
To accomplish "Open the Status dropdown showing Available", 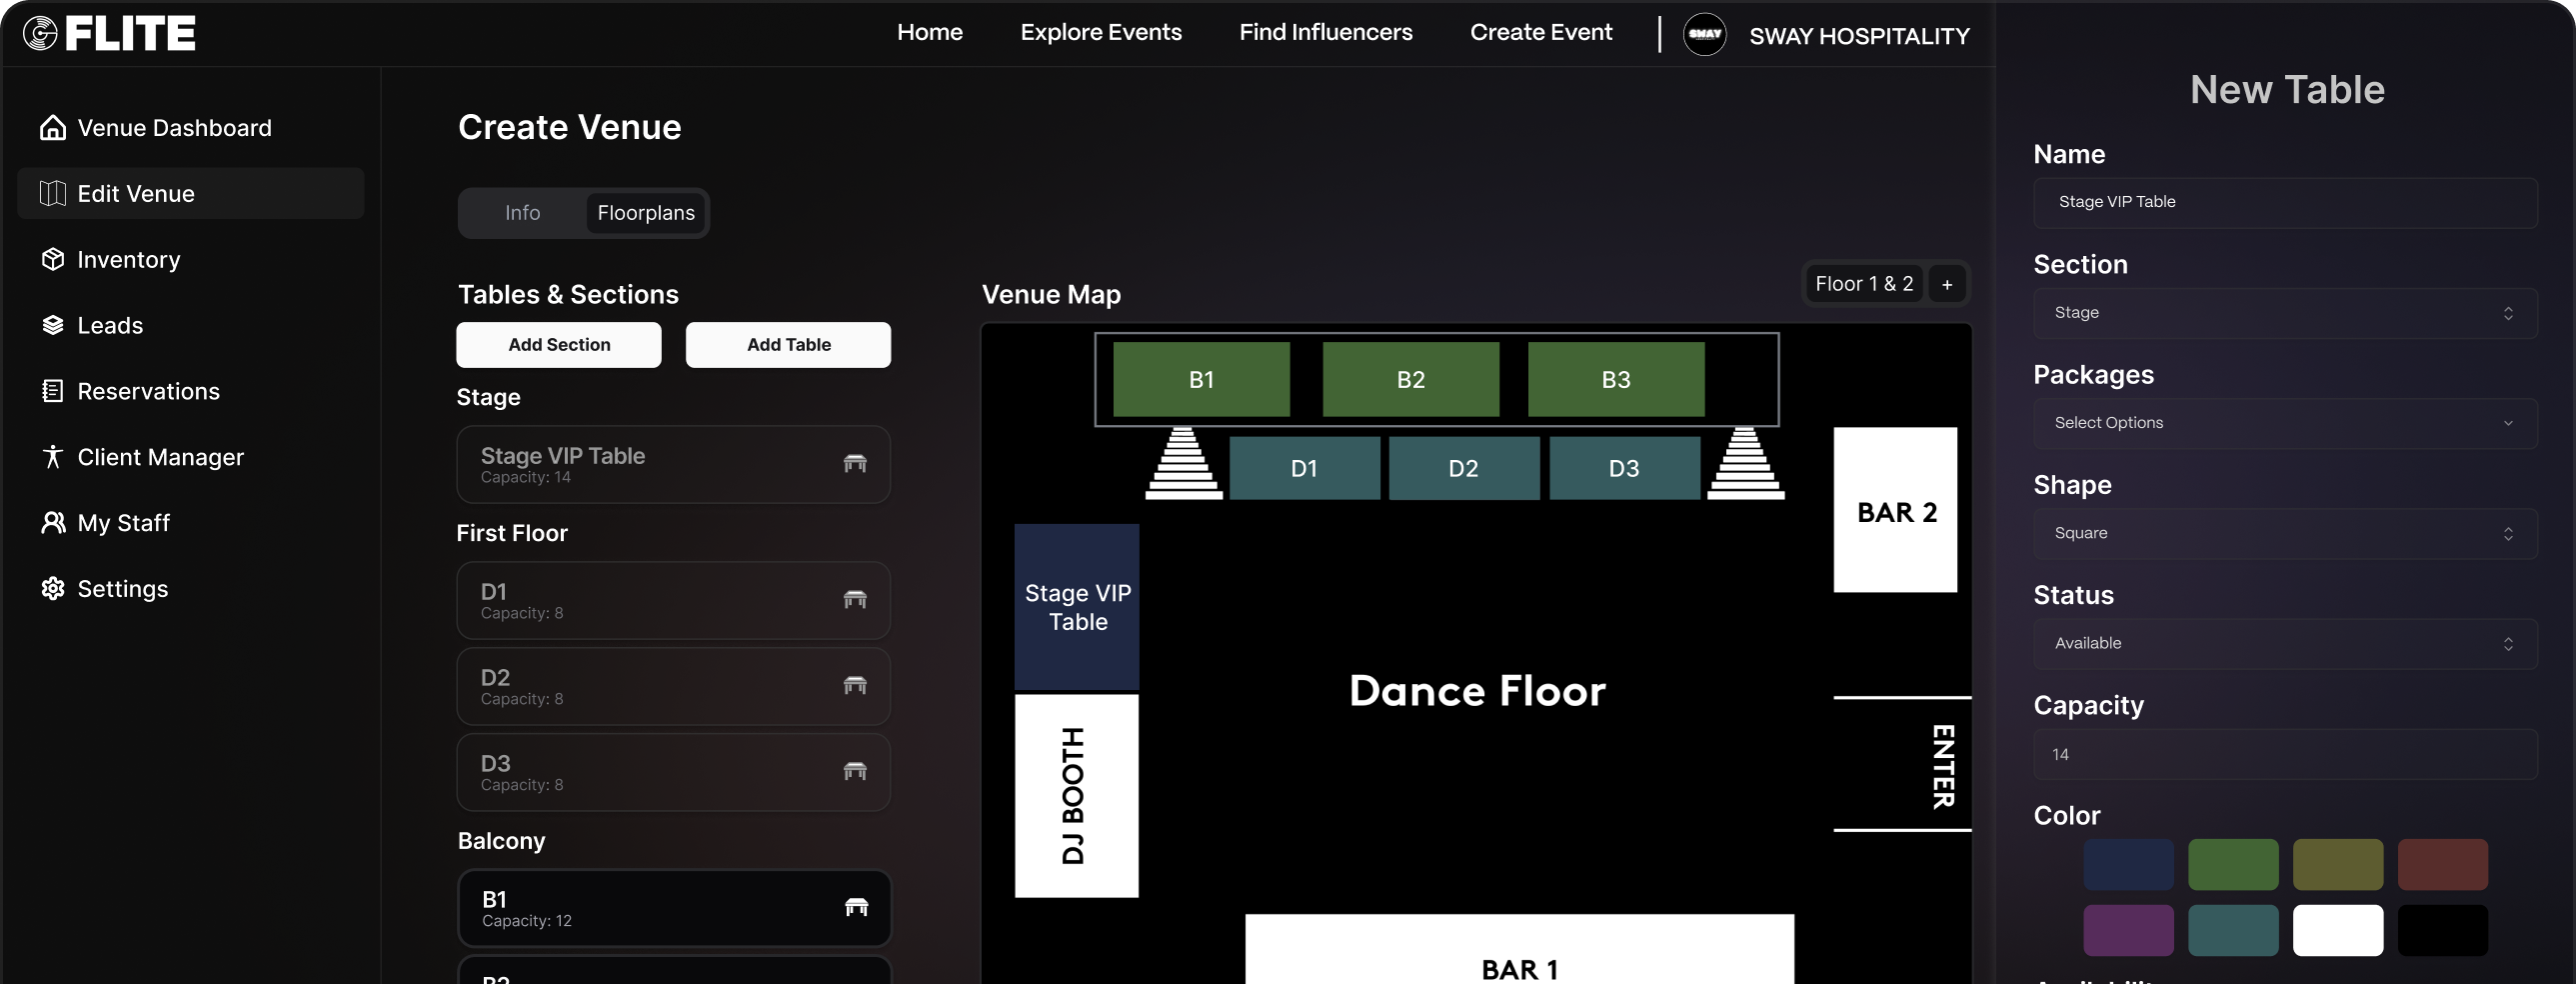I will click(2284, 643).
